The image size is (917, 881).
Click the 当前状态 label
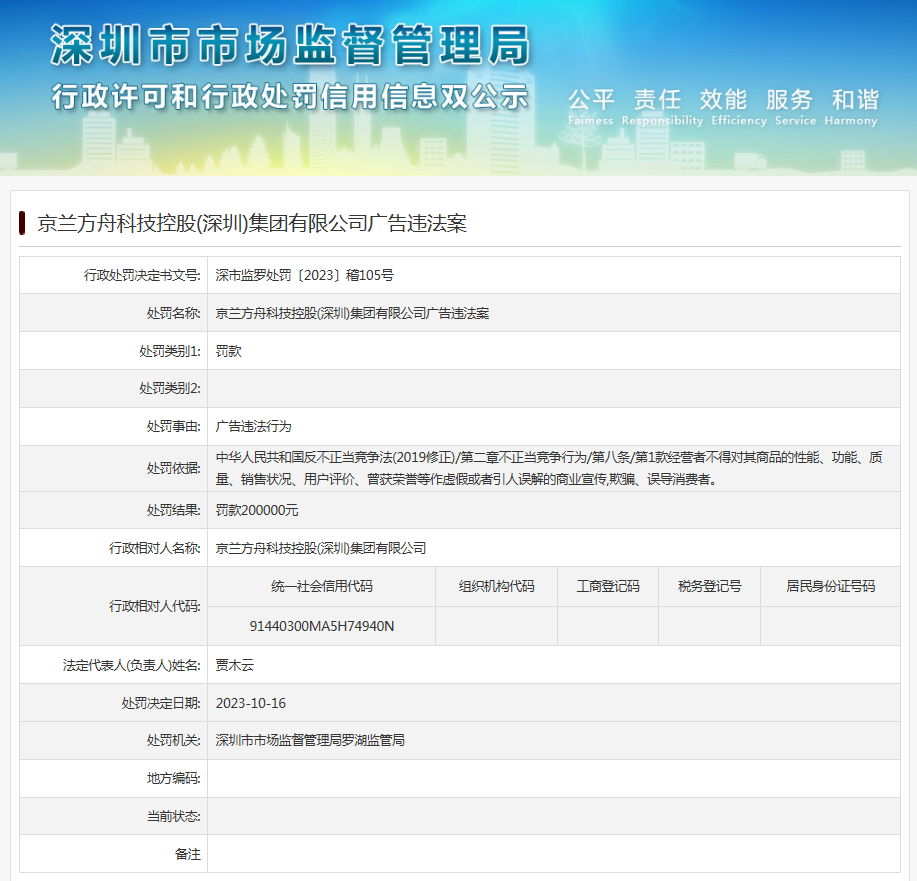pos(174,816)
